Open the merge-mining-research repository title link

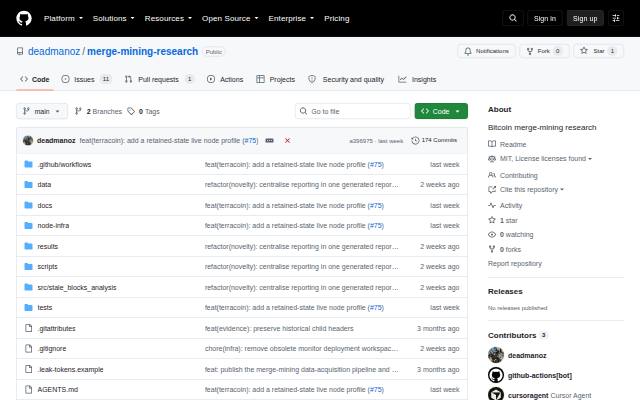(142, 51)
